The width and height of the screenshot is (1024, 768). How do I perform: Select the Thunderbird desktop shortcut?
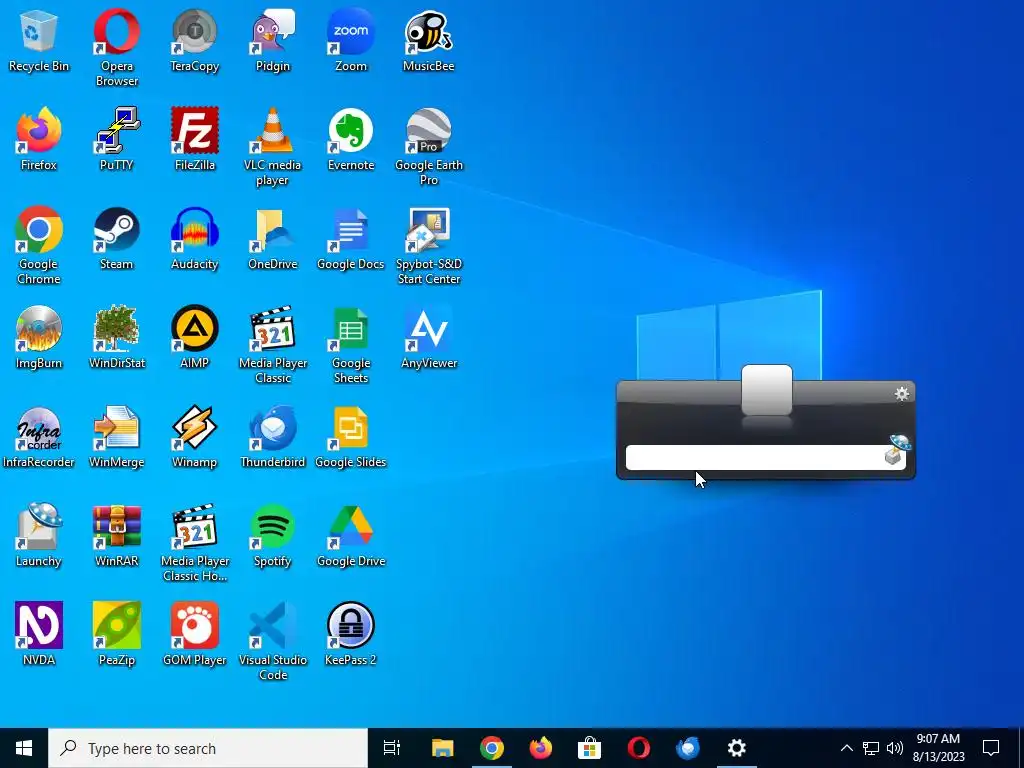click(273, 436)
